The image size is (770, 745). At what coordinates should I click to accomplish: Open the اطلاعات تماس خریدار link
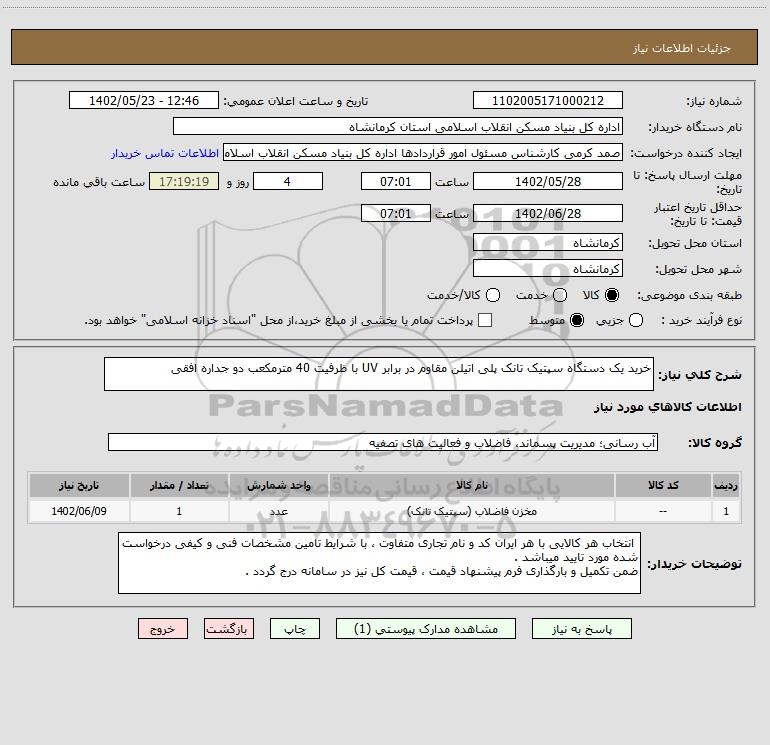[x=165, y=153]
